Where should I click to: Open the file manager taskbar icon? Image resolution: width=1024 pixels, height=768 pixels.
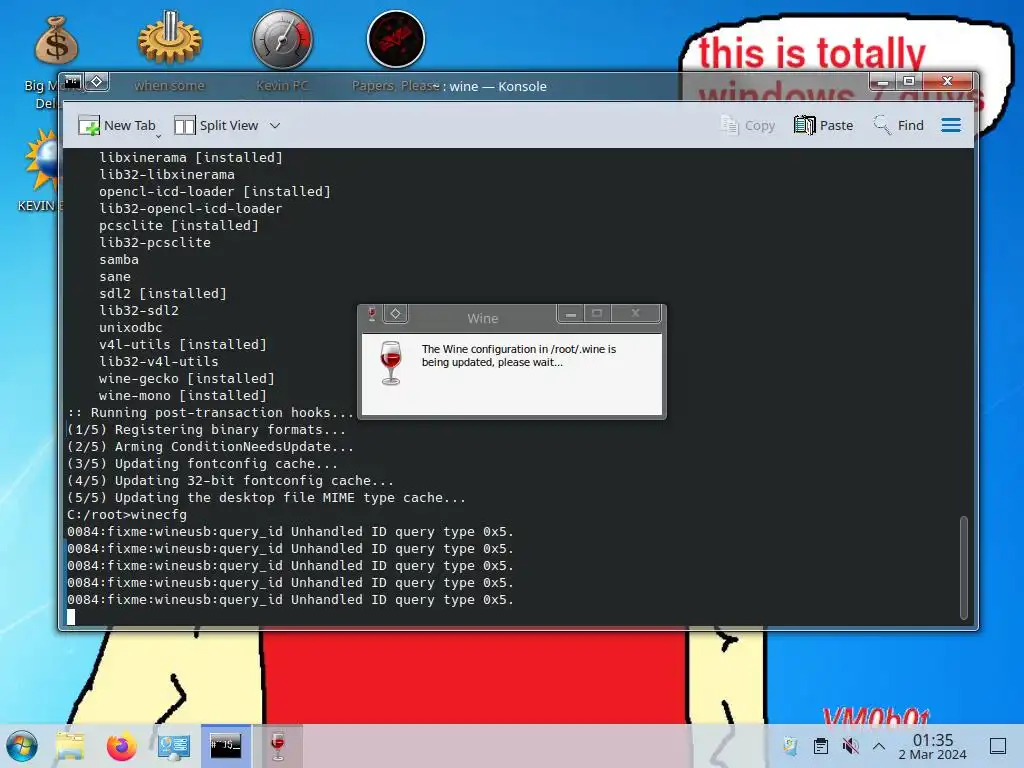[70, 746]
